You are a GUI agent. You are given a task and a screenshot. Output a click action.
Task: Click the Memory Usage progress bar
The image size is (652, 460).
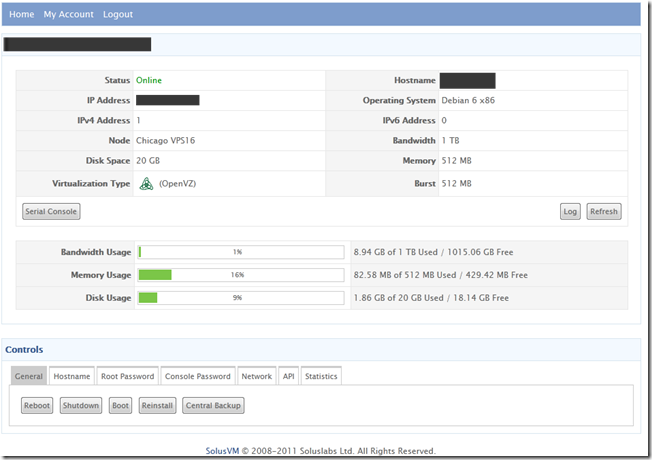(x=241, y=275)
